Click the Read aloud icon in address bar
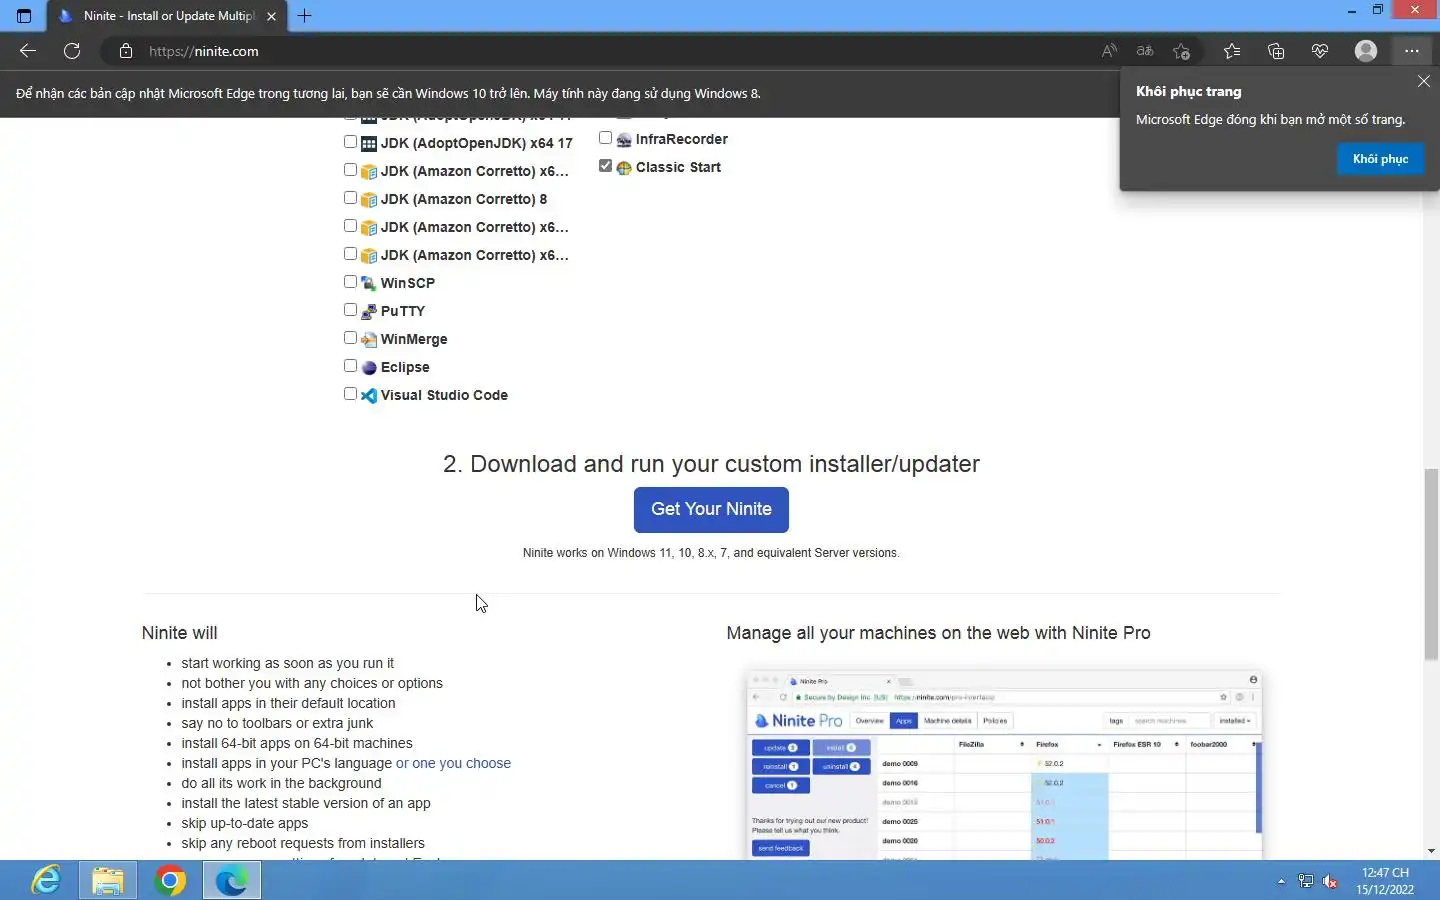 coord(1109,51)
